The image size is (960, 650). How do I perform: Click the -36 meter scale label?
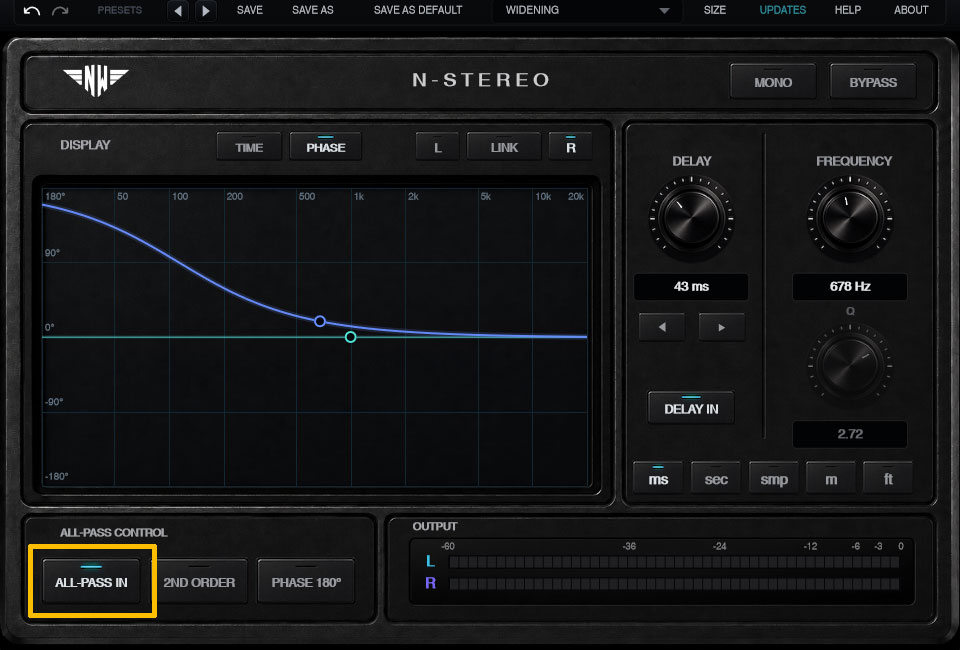[x=629, y=546]
